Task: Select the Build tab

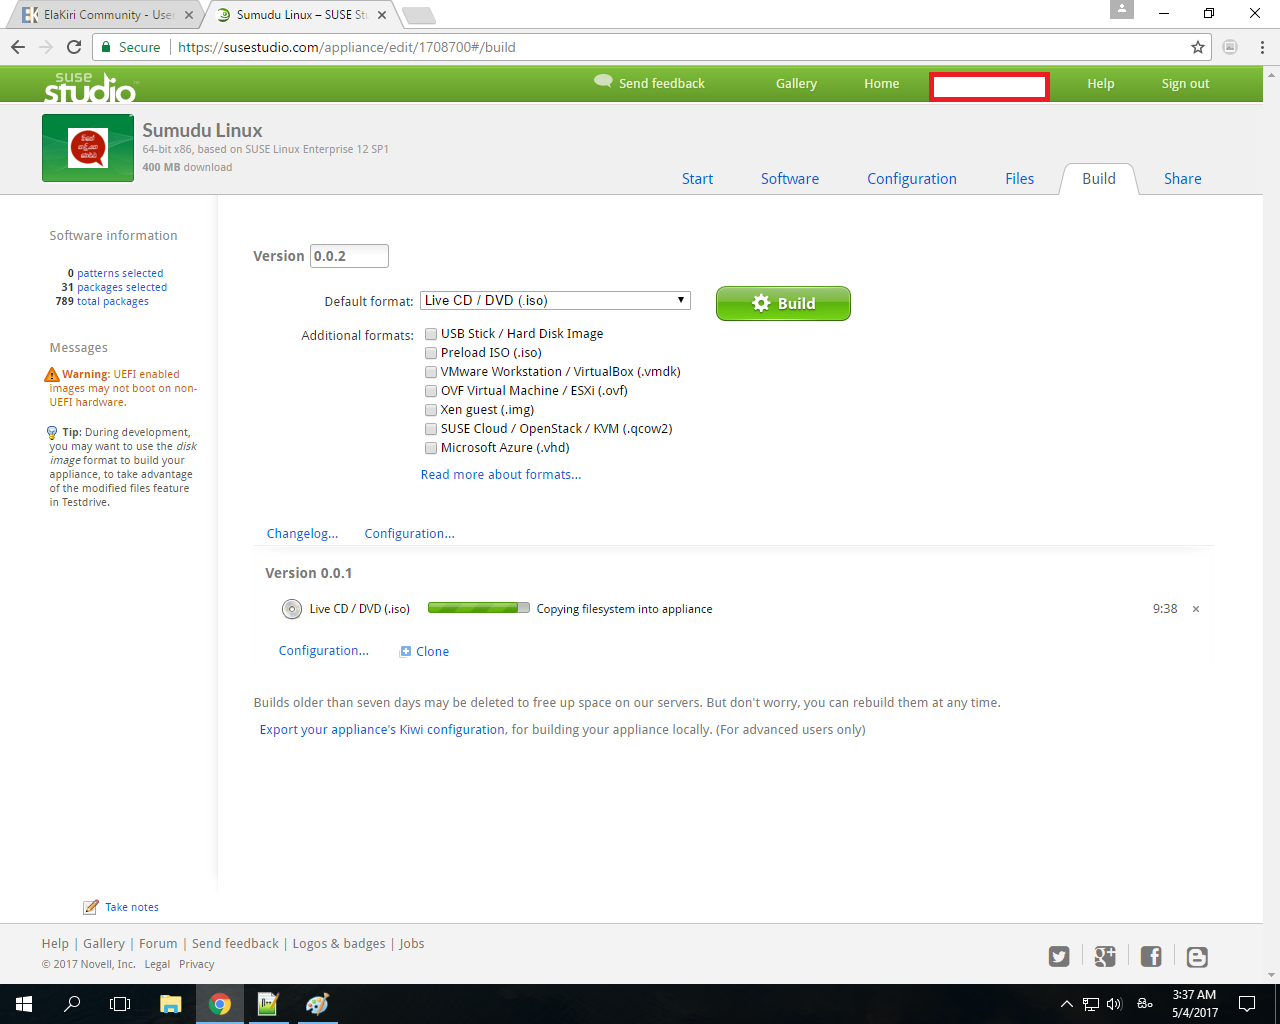Action: coord(1099,179)
